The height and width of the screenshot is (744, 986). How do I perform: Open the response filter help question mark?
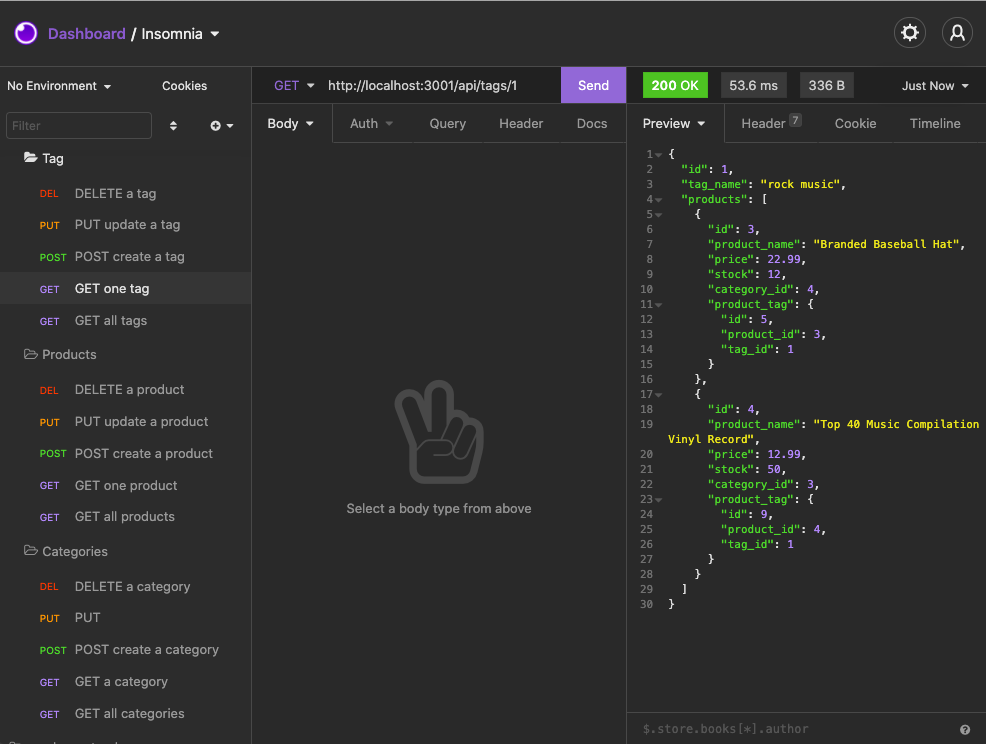964,728
